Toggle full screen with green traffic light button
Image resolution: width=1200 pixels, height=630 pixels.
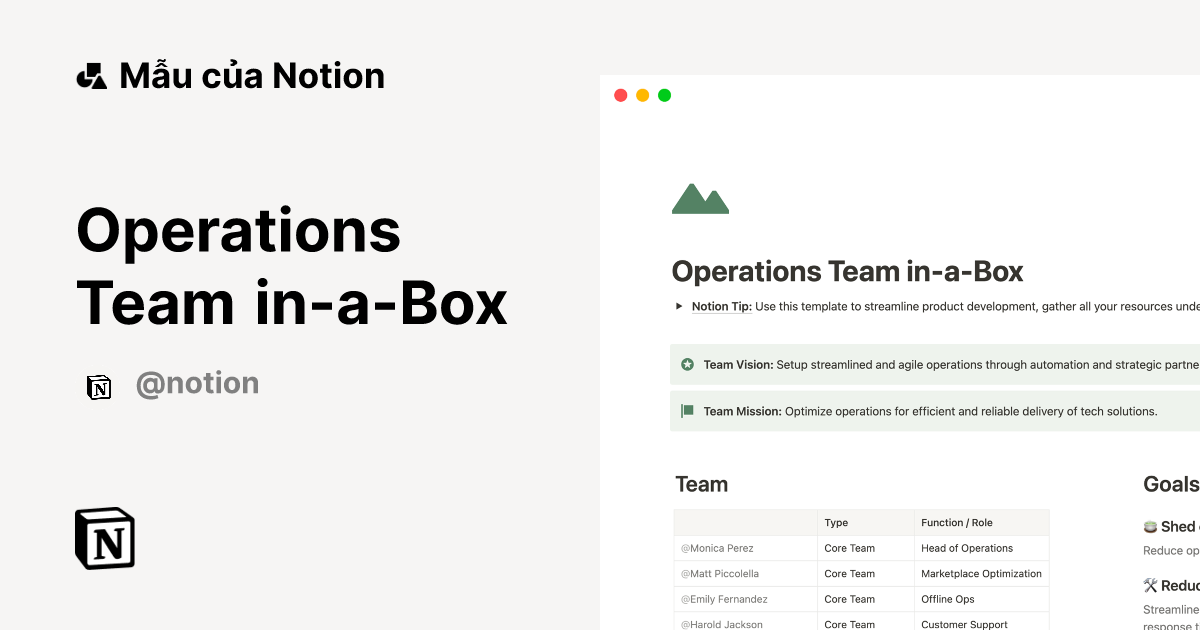tap(664, 94)
